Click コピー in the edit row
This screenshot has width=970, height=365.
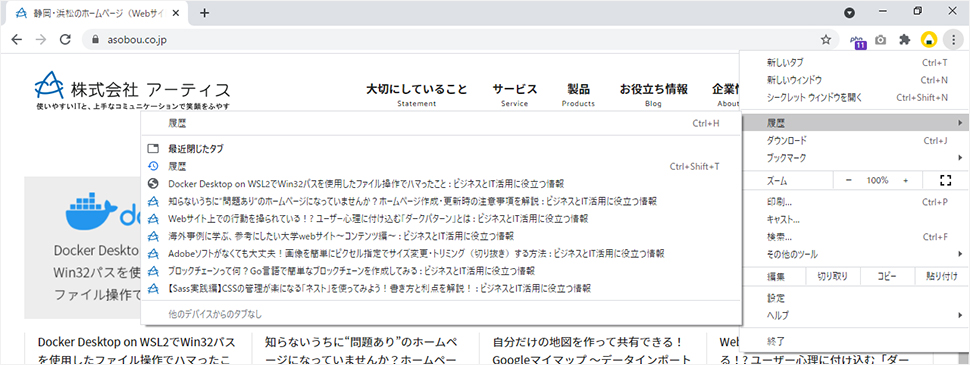click(x=887, y=276)
